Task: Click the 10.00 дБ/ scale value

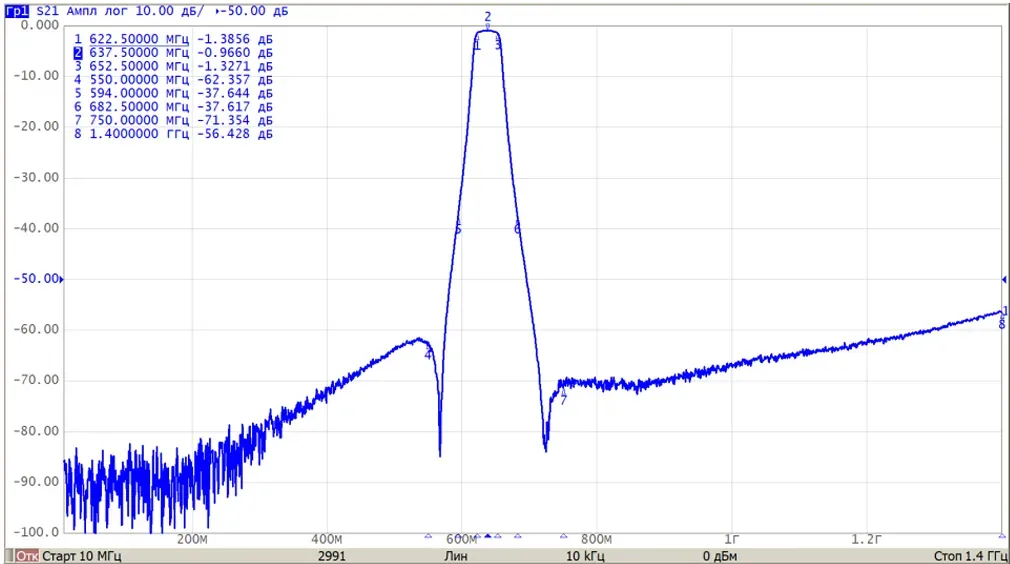Action: click(170, 11)
